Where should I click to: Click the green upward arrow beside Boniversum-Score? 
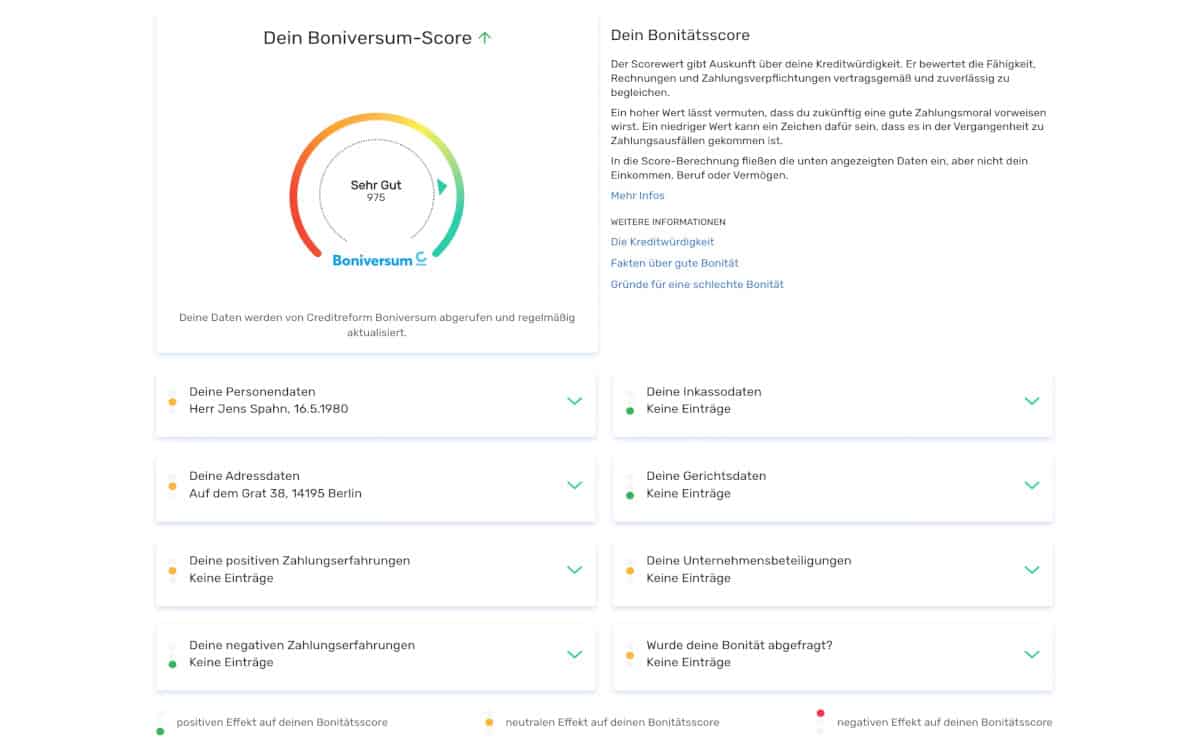point(485,38)
